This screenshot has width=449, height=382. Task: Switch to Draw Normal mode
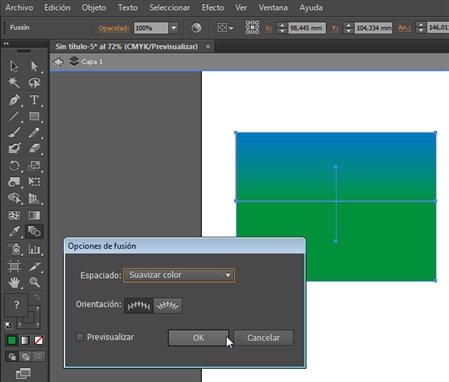point(12,357)
